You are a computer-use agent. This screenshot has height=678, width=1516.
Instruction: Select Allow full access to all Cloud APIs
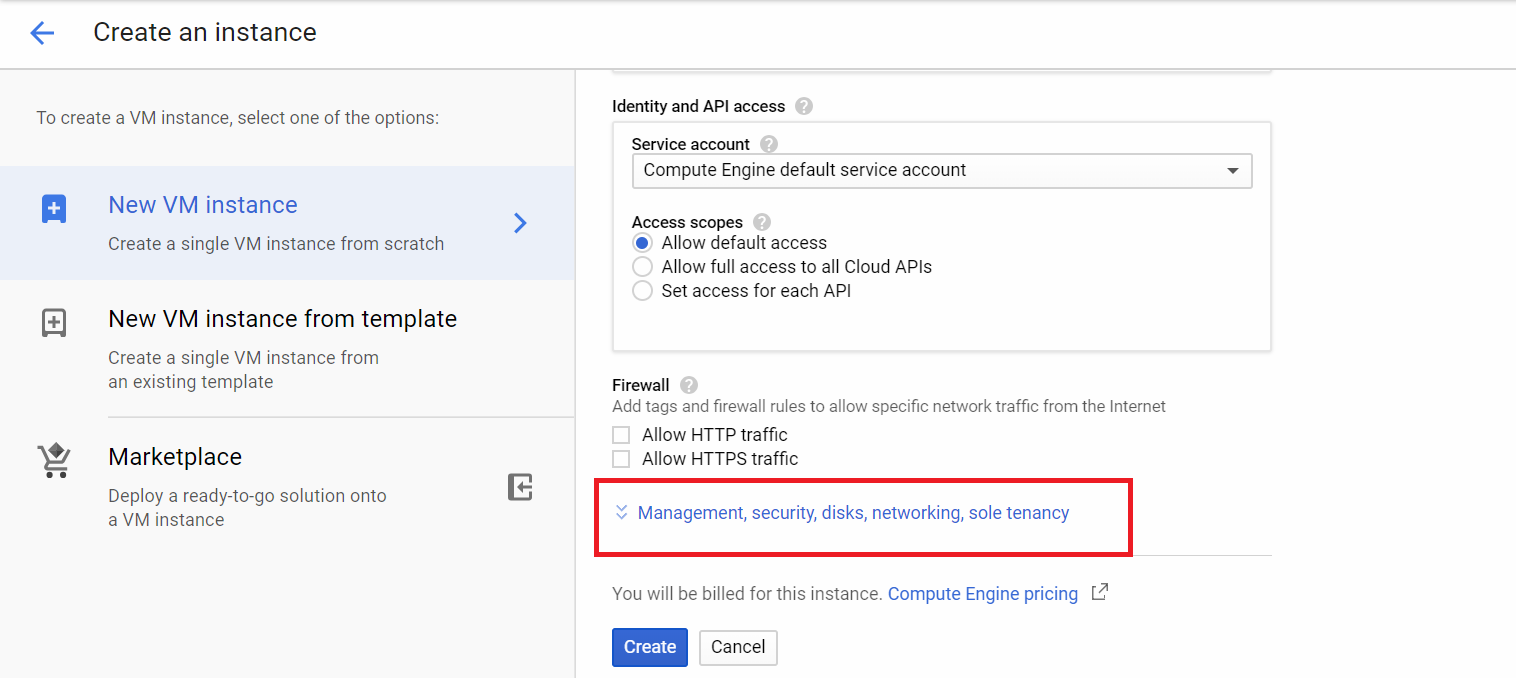click(643, 267)
